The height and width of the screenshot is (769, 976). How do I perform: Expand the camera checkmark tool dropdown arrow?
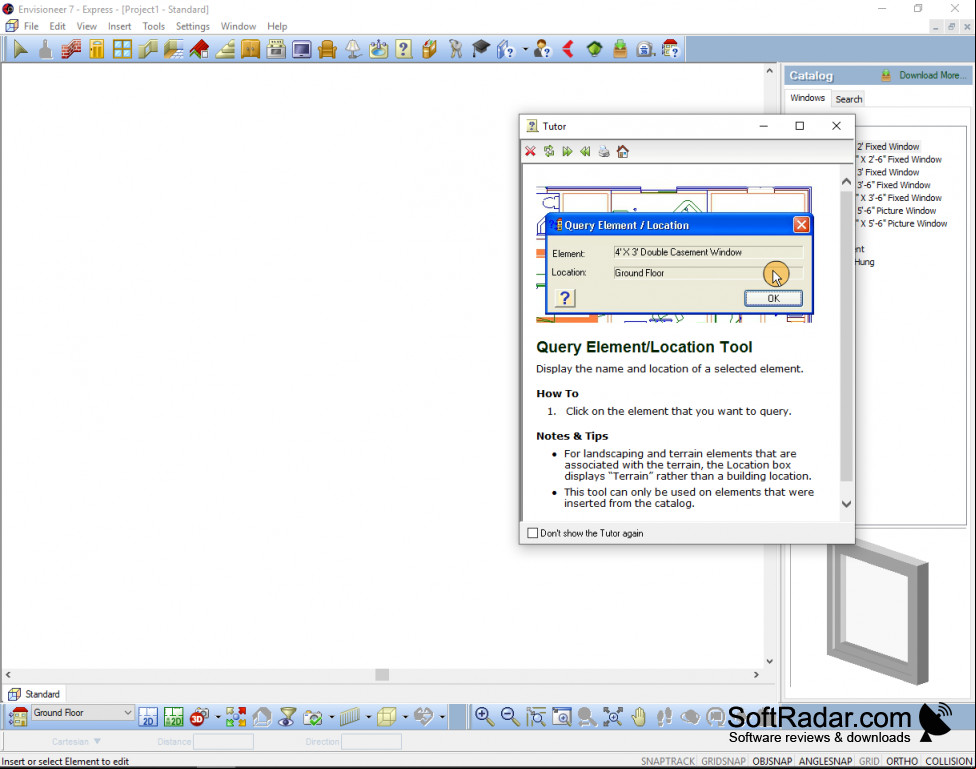click(x=331, y=717)
